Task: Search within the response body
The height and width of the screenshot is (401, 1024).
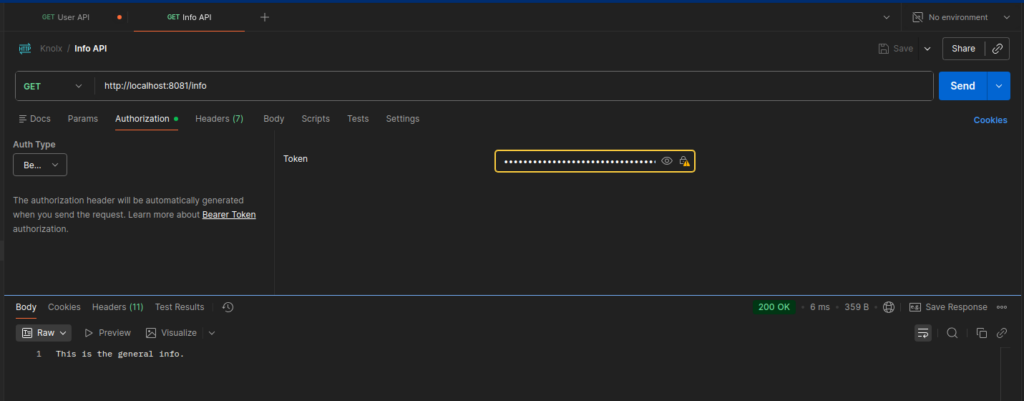Action: (952, 333)
